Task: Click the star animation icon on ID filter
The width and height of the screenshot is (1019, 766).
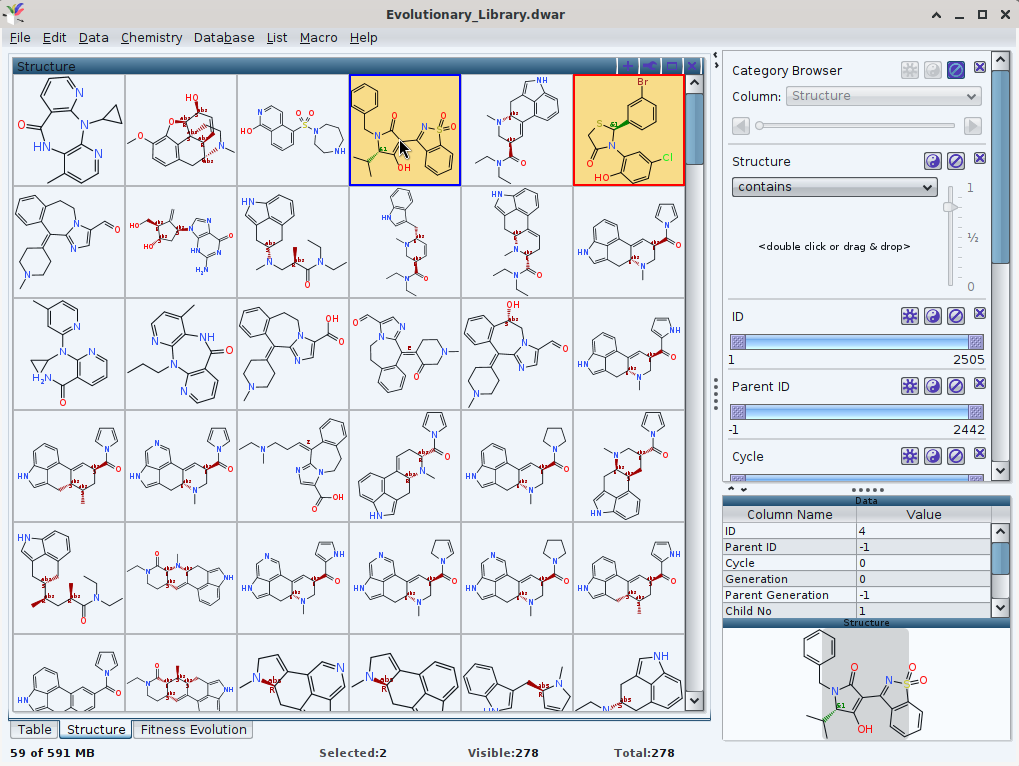Action: [909, 316]
